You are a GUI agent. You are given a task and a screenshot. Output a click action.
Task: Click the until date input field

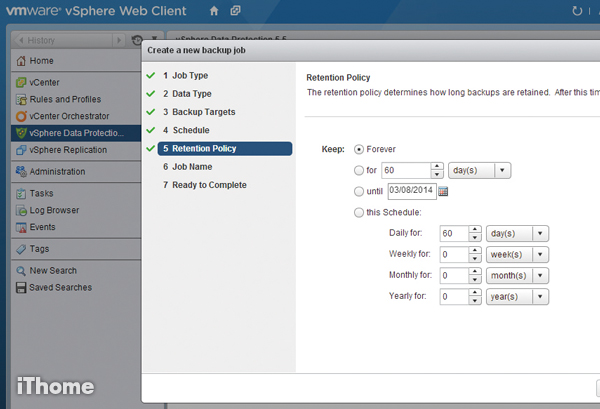point(410,191)
